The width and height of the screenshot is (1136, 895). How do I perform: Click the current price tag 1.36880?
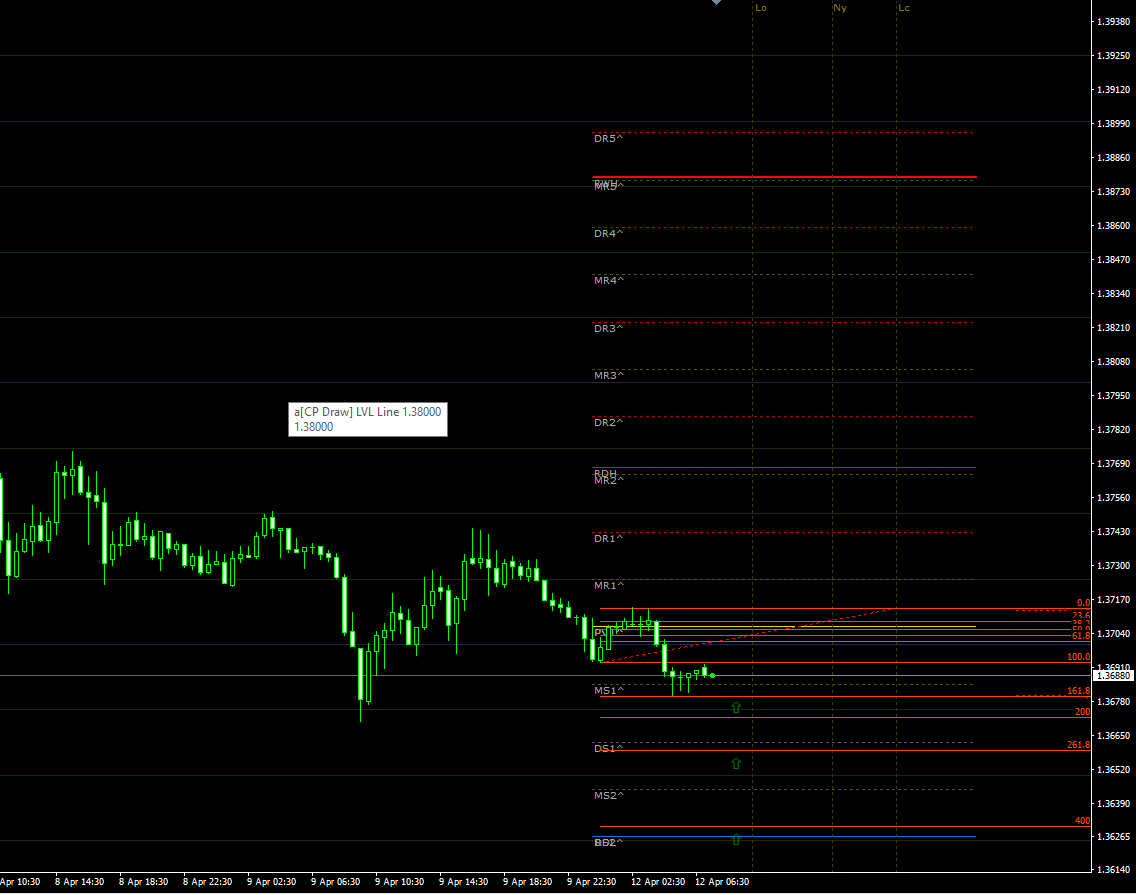click(1112, 676)
